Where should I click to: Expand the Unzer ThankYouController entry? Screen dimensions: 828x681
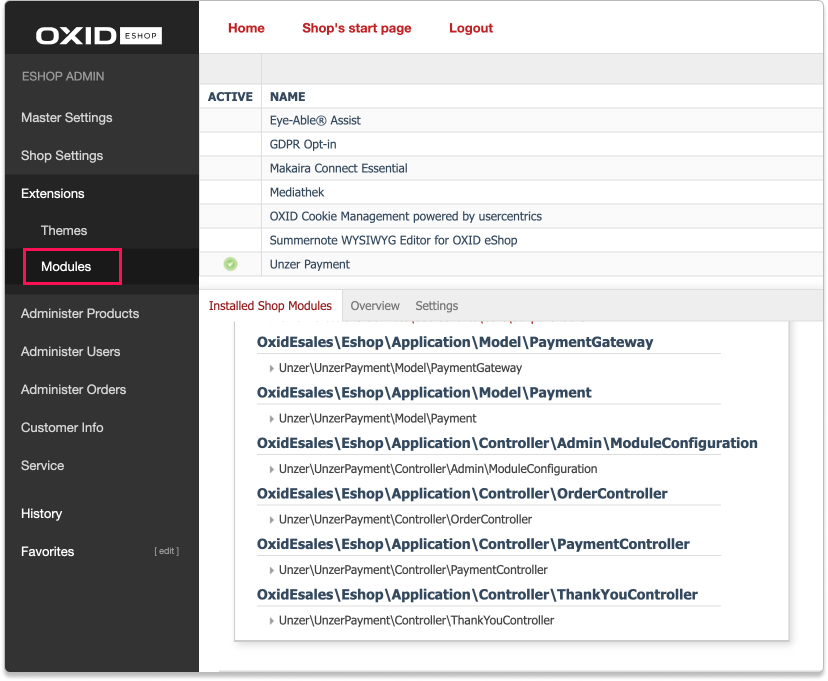click(x=271, y=620)
